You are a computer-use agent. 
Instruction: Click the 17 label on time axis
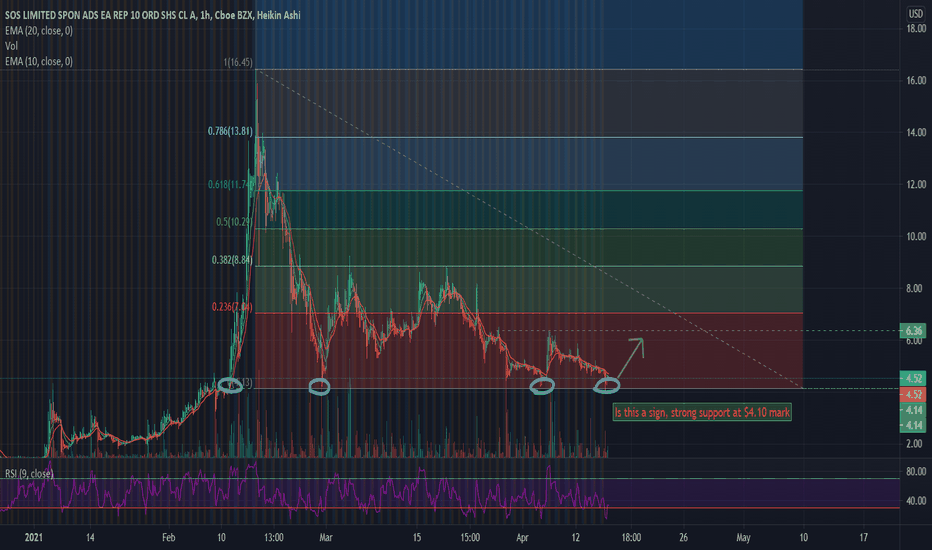[864, 538]
